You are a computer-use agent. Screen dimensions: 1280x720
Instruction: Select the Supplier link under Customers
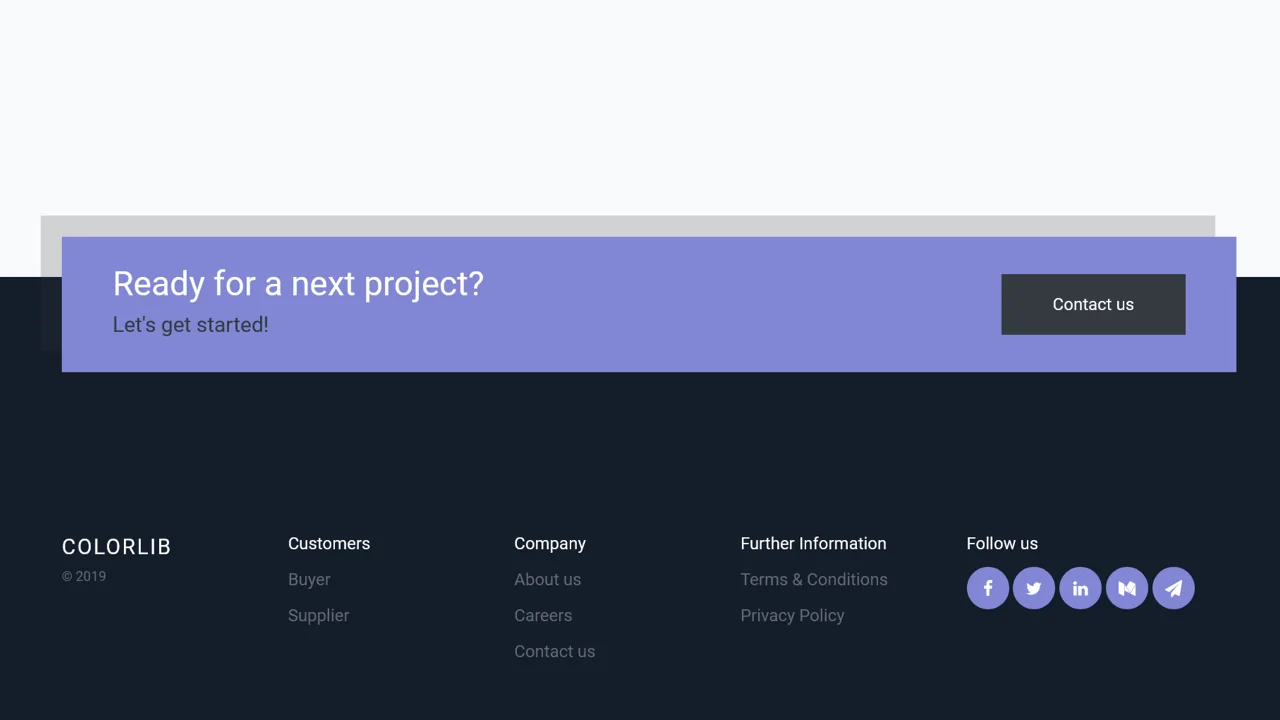[x=318, y=615]
